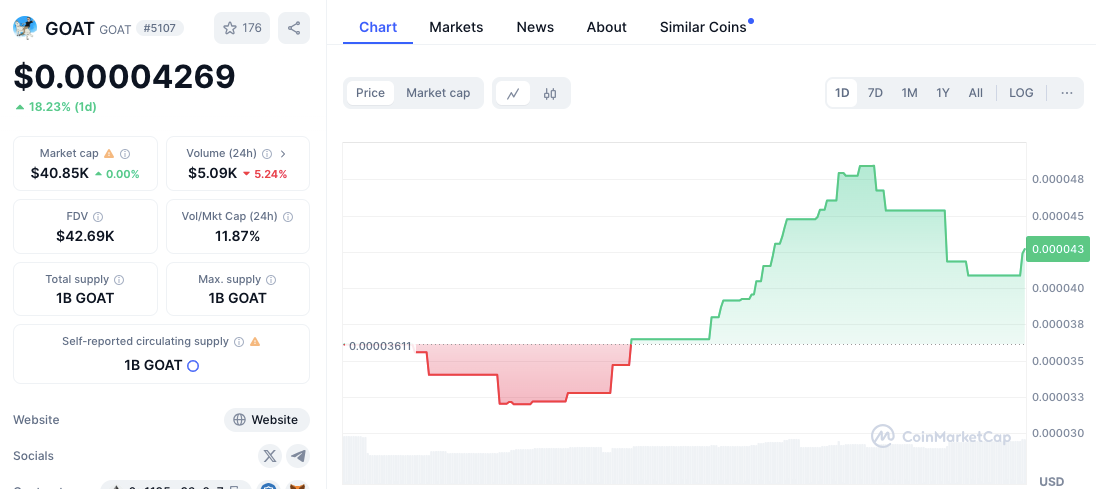Click the current price label 0.000043 on chart
Viewport: 1096px width, 489px height.
[1058, 249]
